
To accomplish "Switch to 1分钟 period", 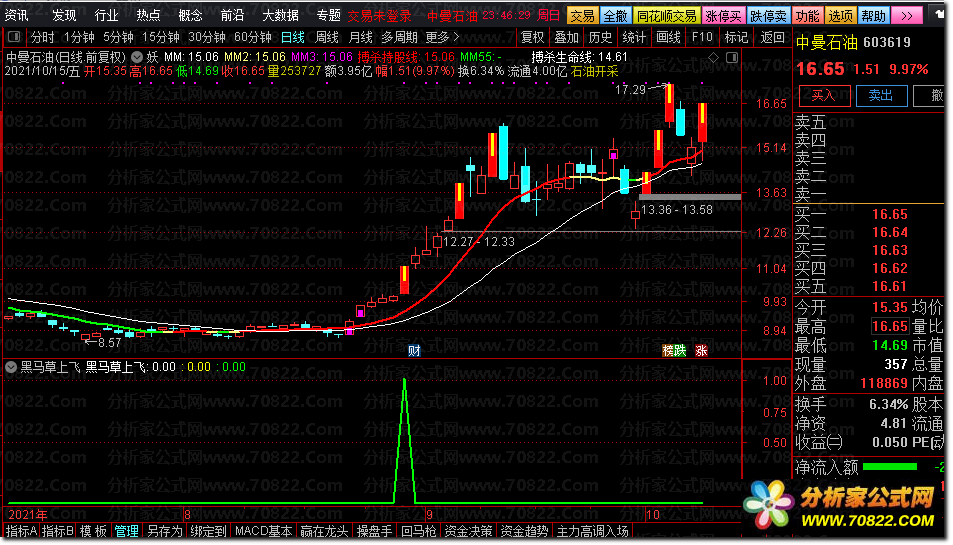I will point(80,37).
